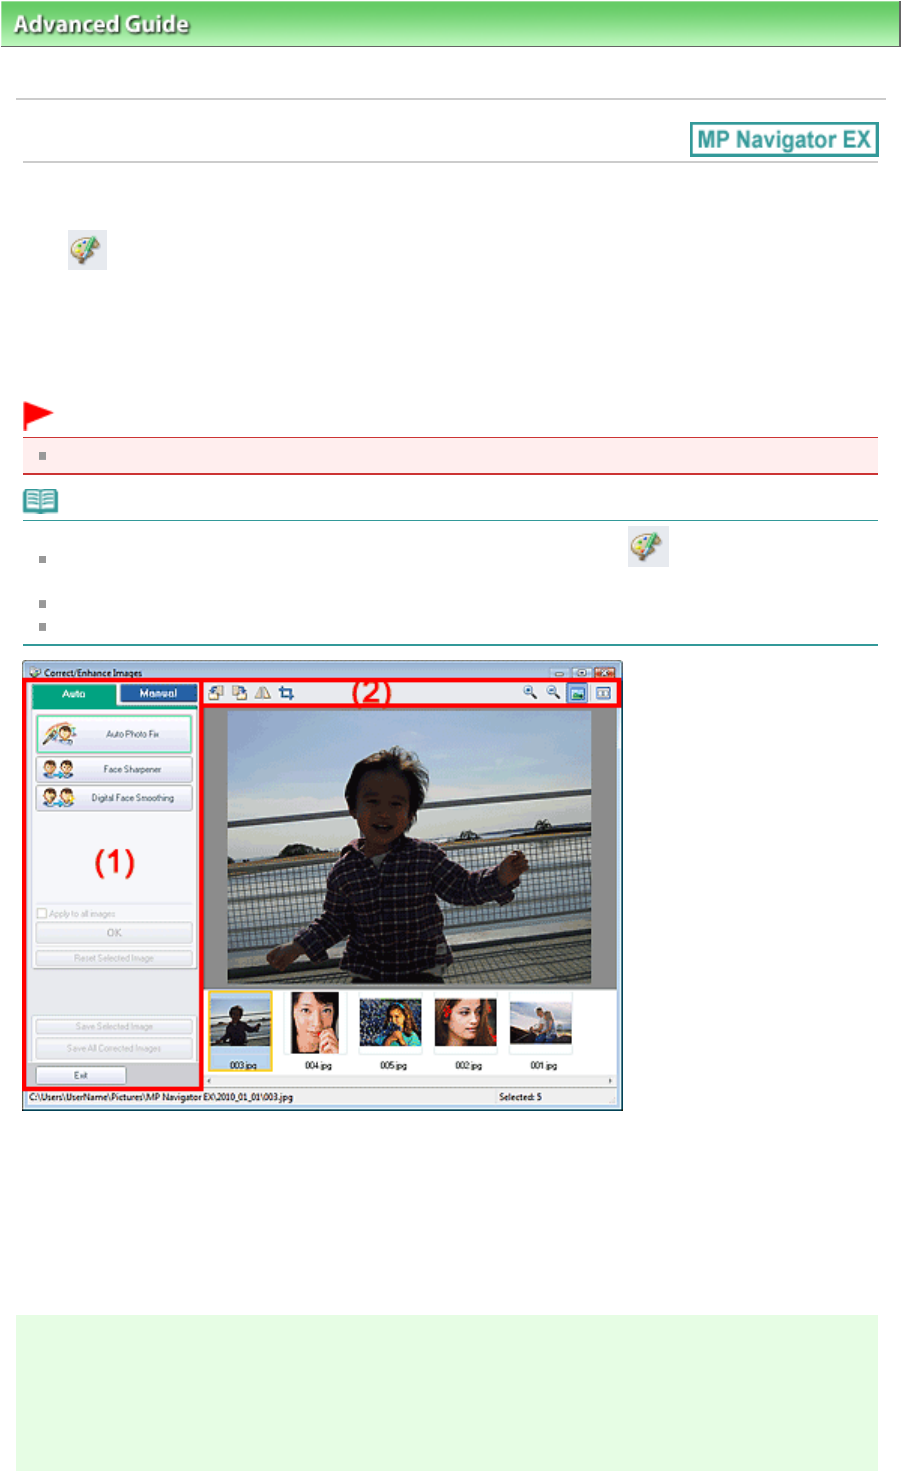Image resolution: width=901 pixels, height=1471 pixels.
Task: Enable the Apply to all images checkbox
Action: click(x=42, y=913)
